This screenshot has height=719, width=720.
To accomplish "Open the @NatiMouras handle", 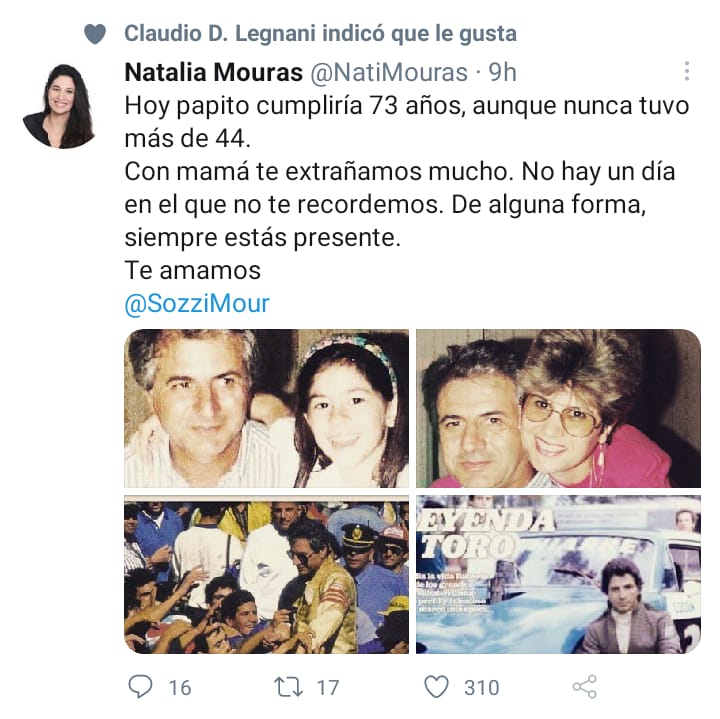I will pyautogui.click(x=389, y=73).
